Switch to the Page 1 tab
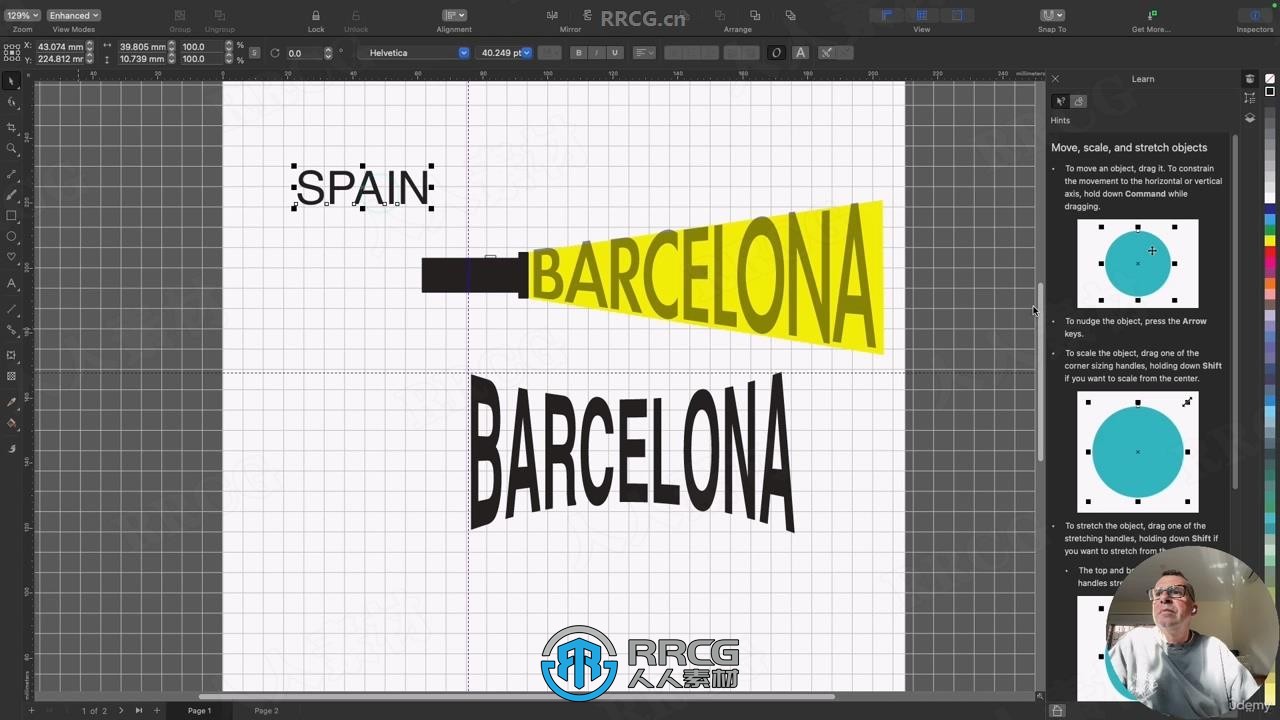1280x720 pixels. pyautogui.click(x=199, y=711)
